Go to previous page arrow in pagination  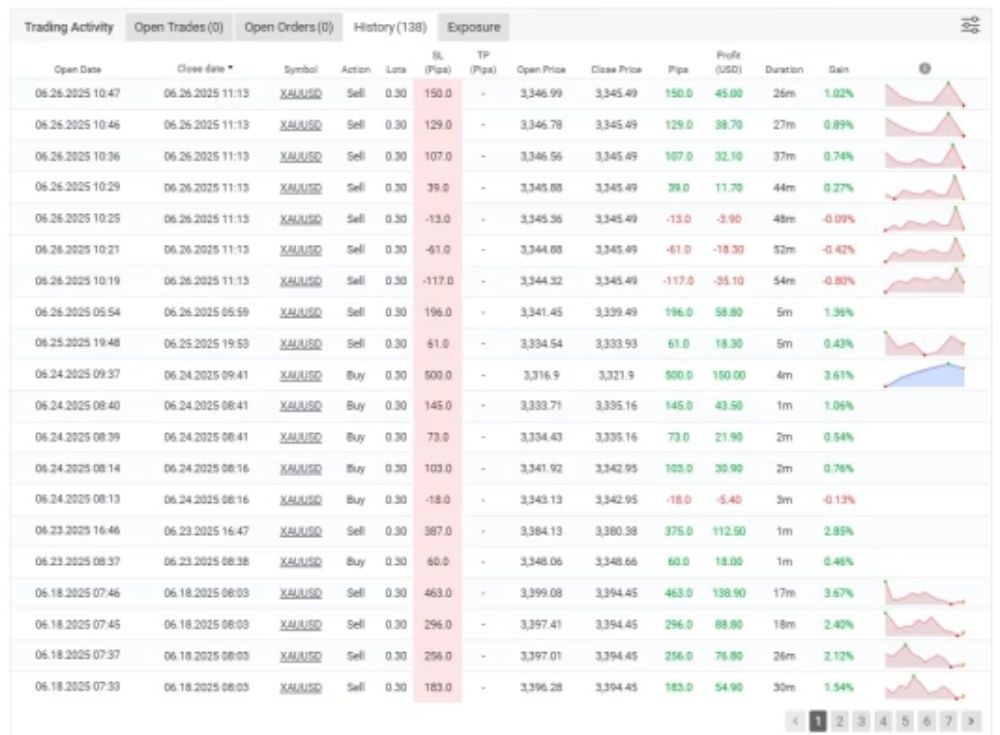coord(797,719)
